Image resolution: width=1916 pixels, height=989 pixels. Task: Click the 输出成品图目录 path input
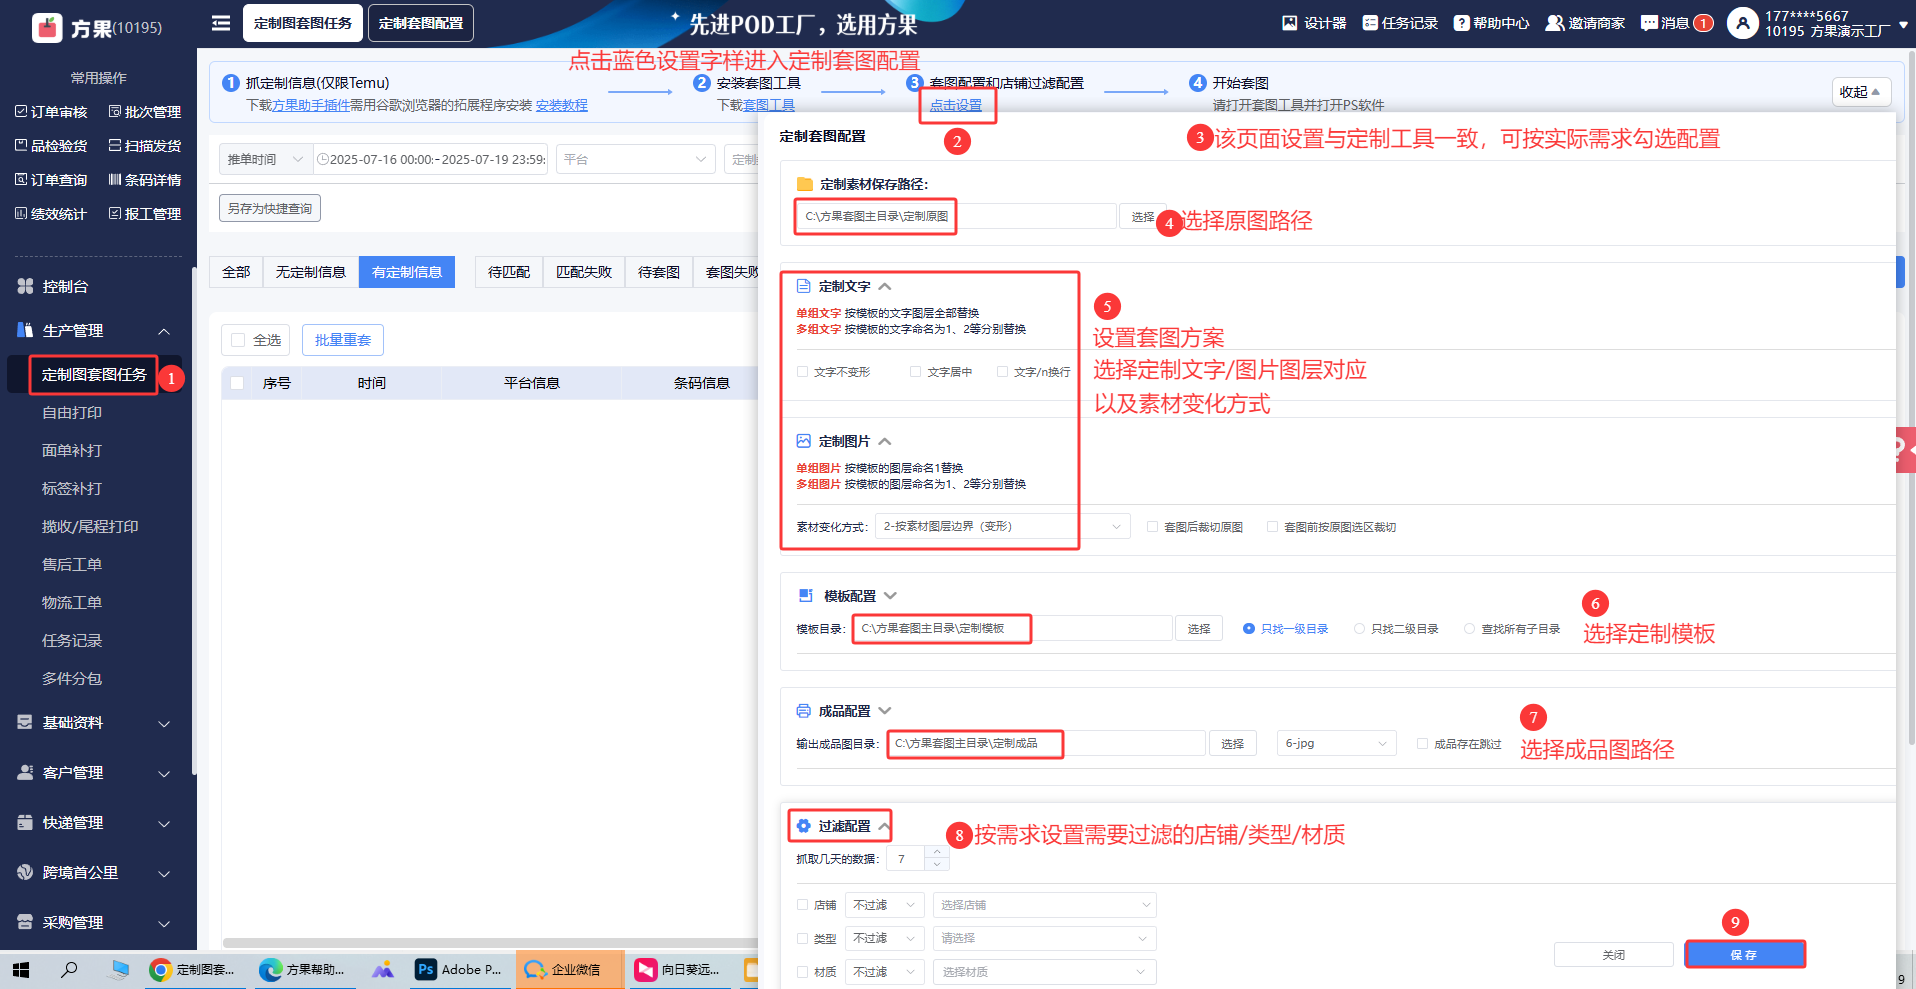(x=1046, y=743)
